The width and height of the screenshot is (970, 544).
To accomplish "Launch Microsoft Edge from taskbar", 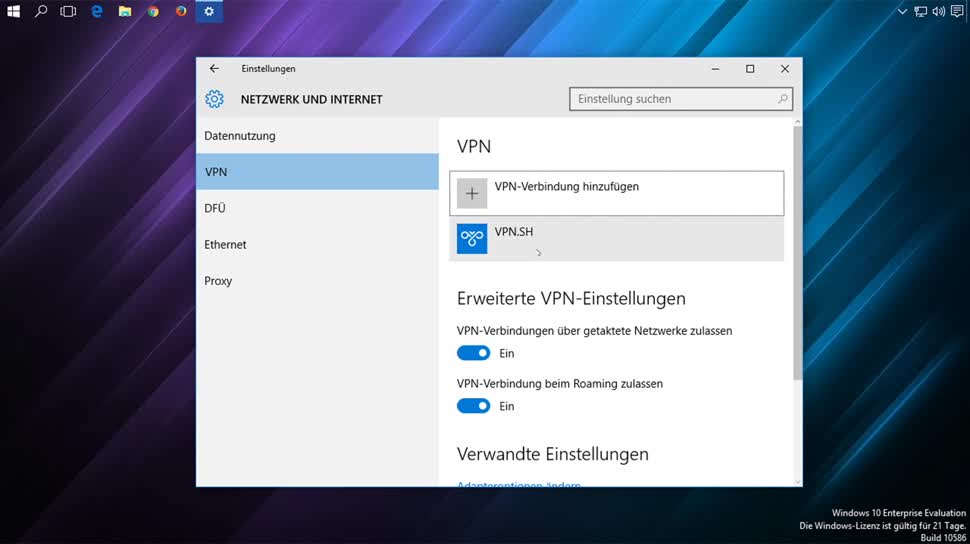I will (97, 11).
